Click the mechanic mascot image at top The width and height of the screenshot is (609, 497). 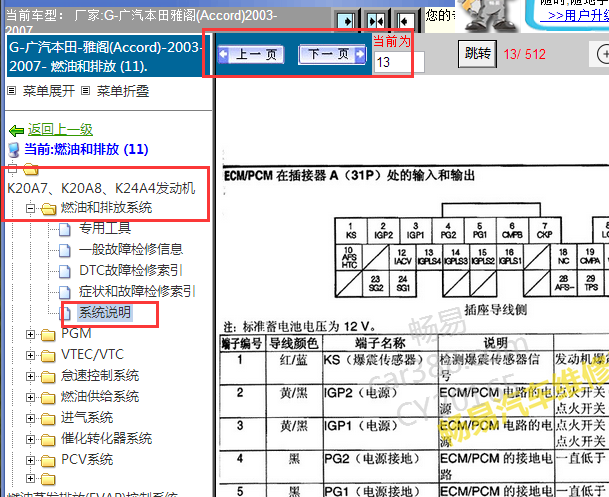(488, 16)
